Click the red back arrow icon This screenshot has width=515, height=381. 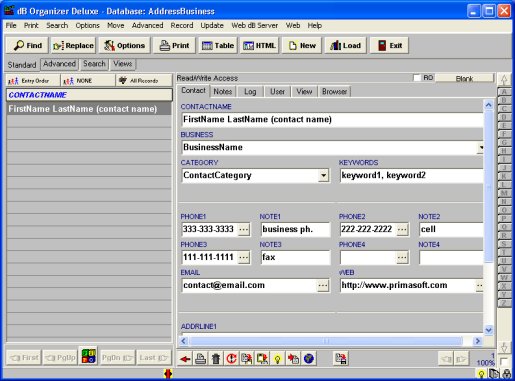tap(185, 359)
